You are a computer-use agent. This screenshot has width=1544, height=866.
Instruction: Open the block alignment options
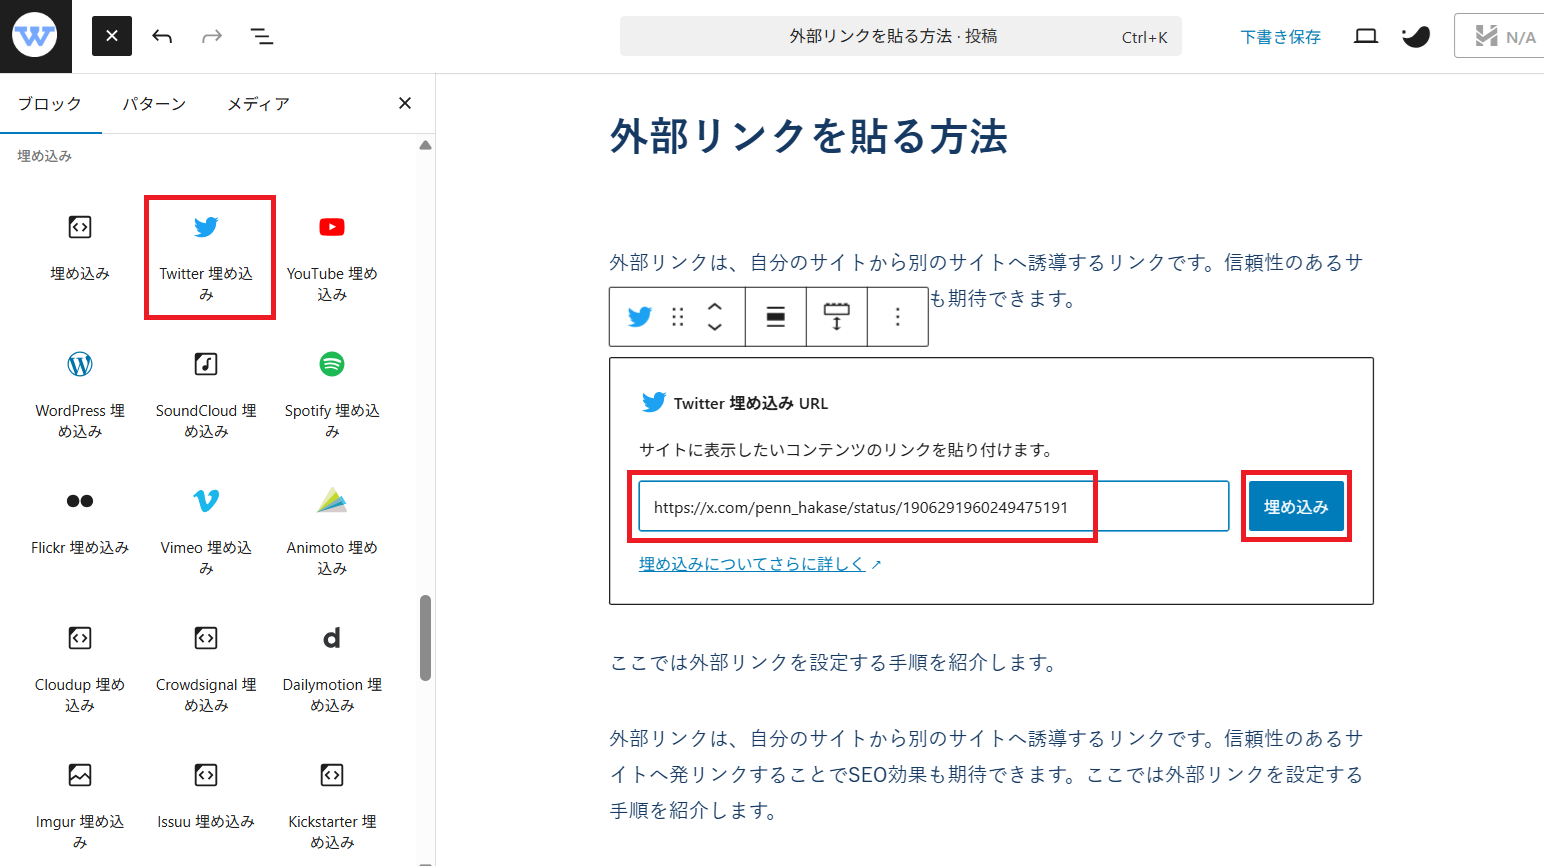[775, 317]
